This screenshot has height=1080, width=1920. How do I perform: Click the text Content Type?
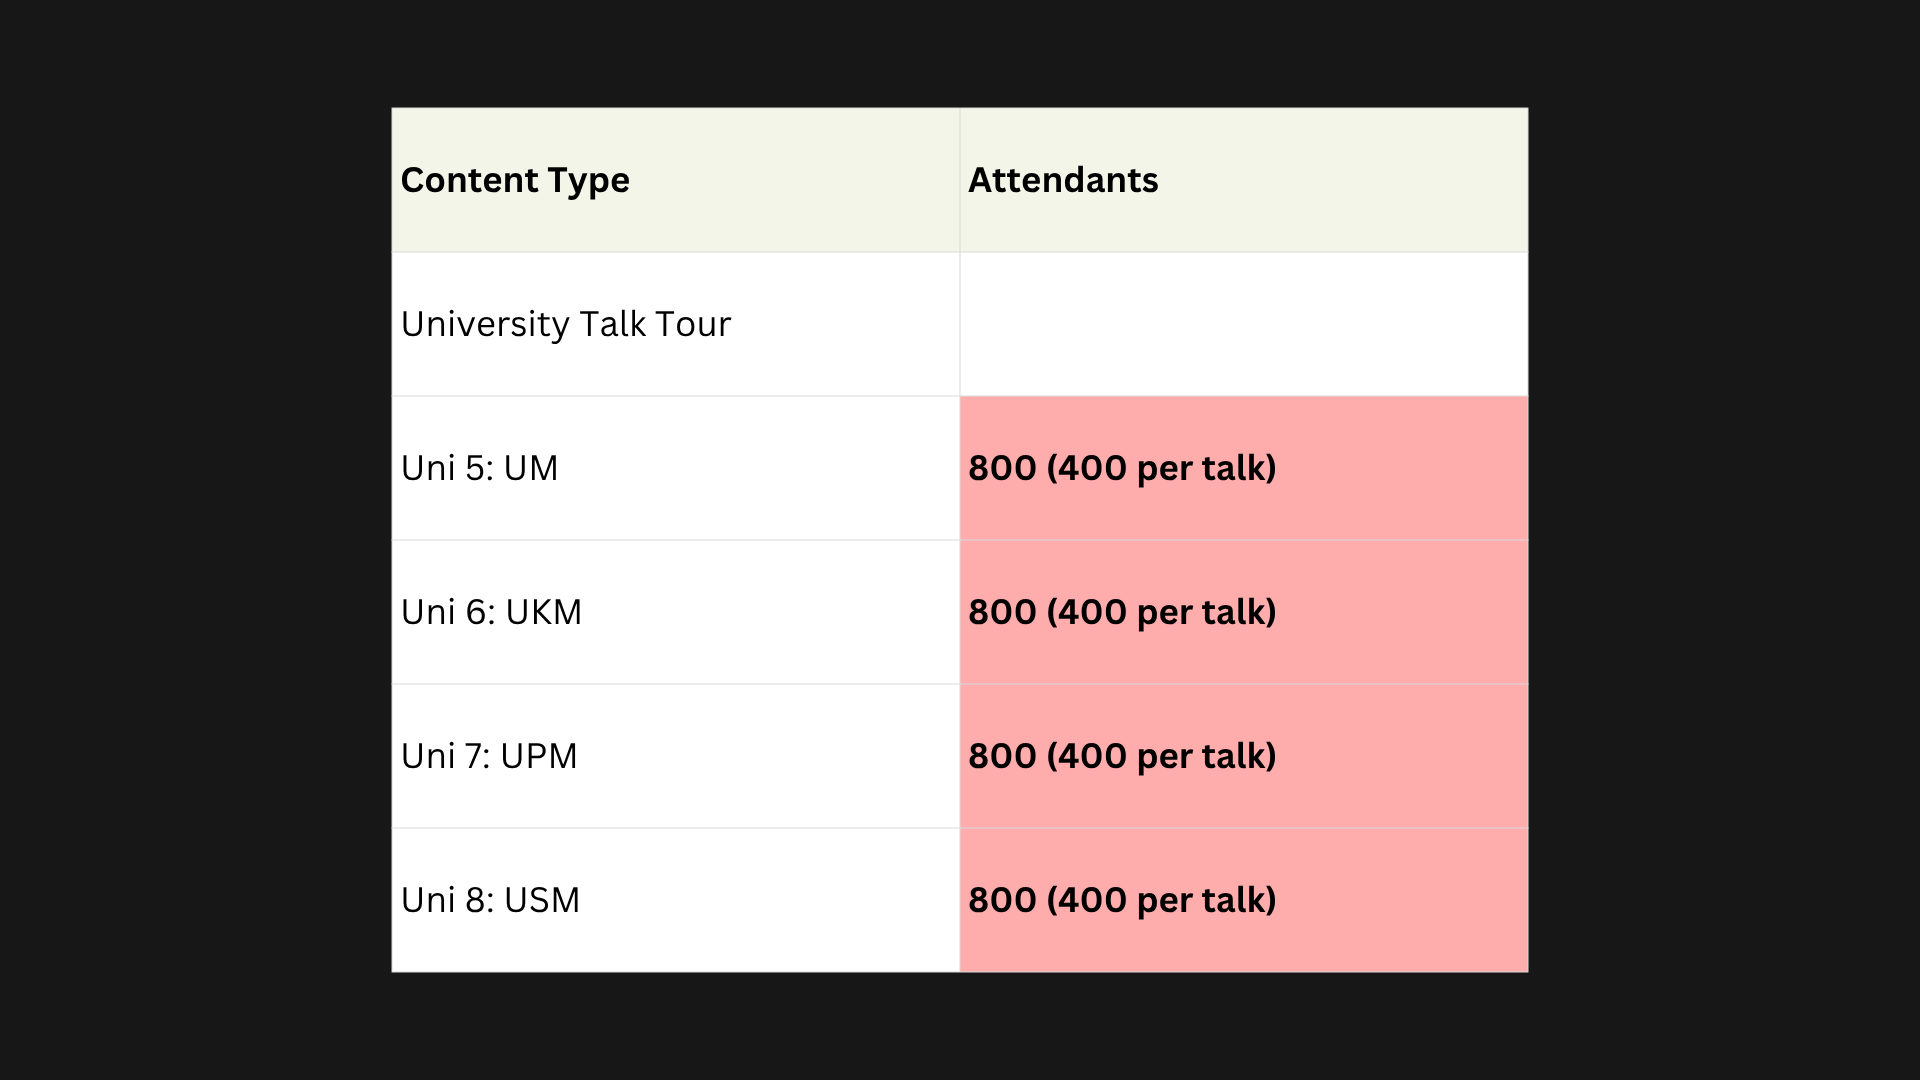515,181
